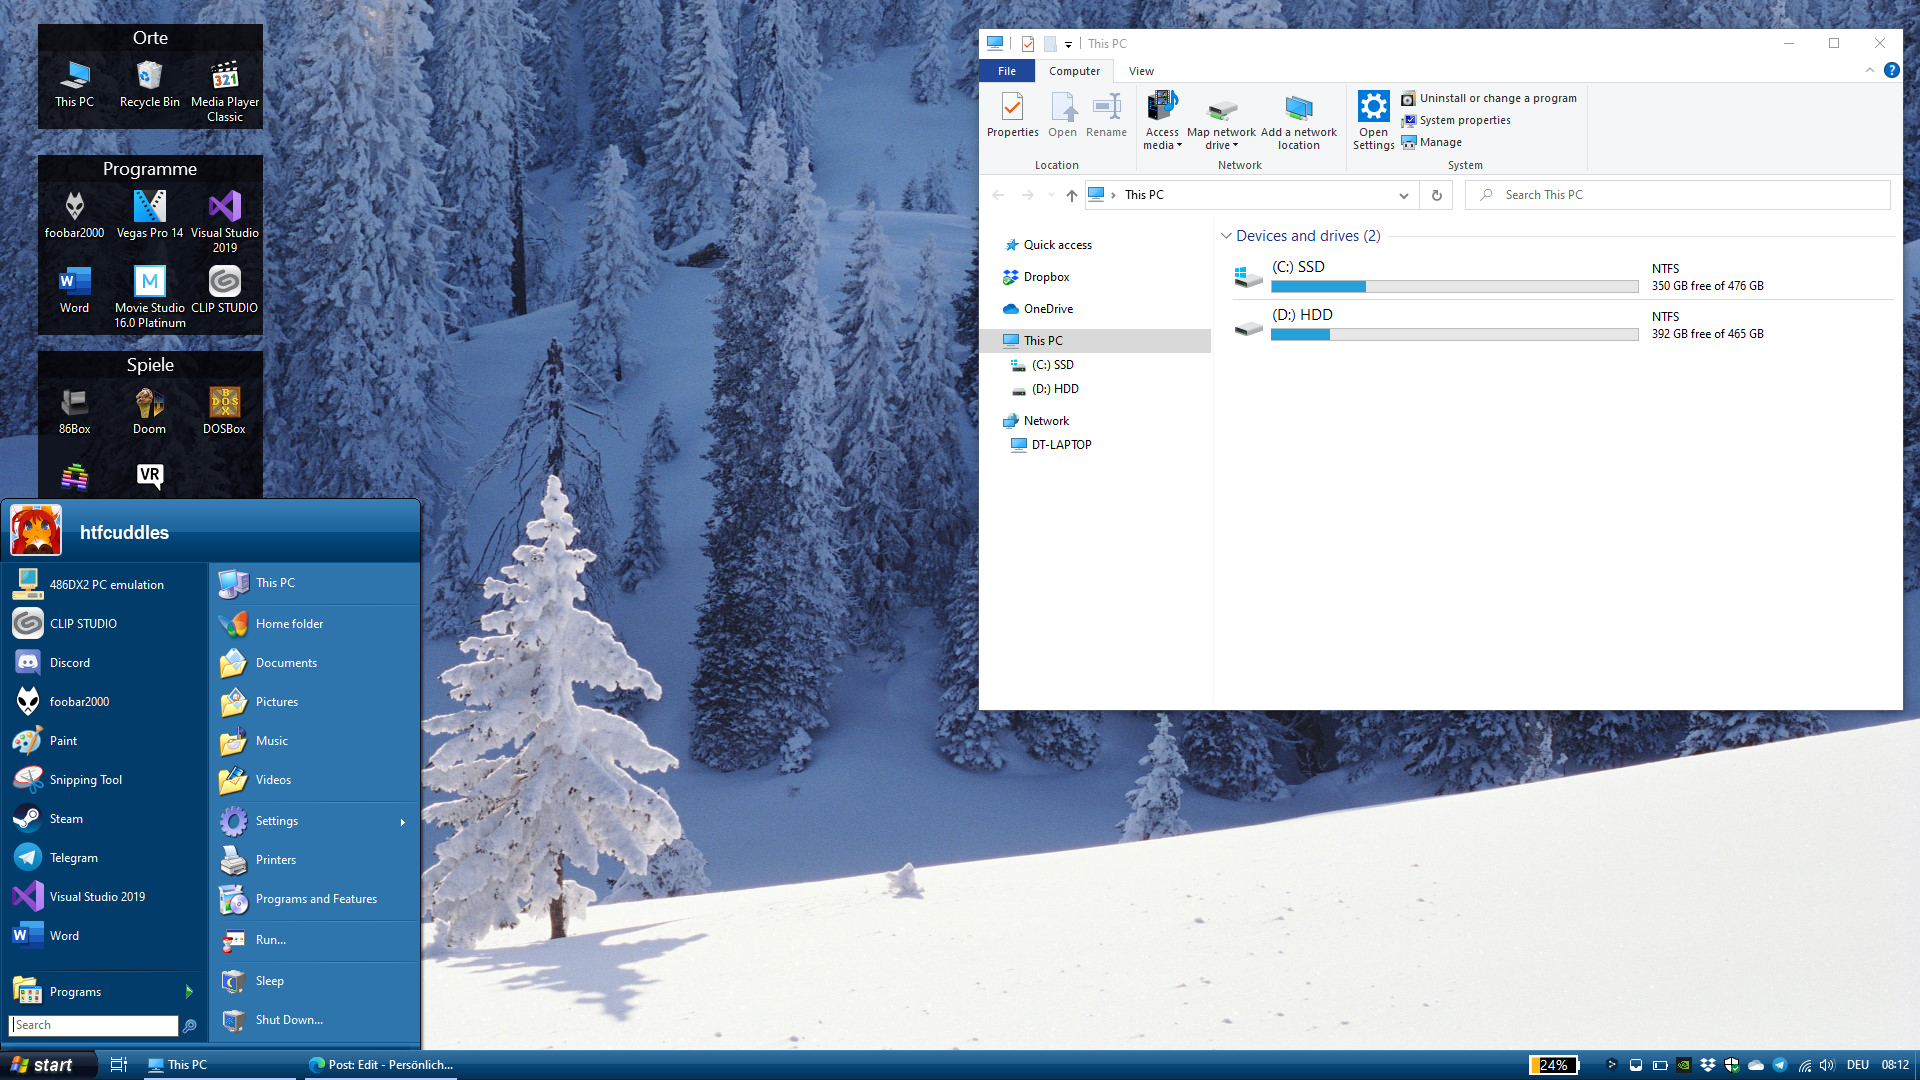Image resolution: width=1920 pixels, height=1080 pixels.
Task: Click Uninstall or change a program
Action: coord(1489,98)
